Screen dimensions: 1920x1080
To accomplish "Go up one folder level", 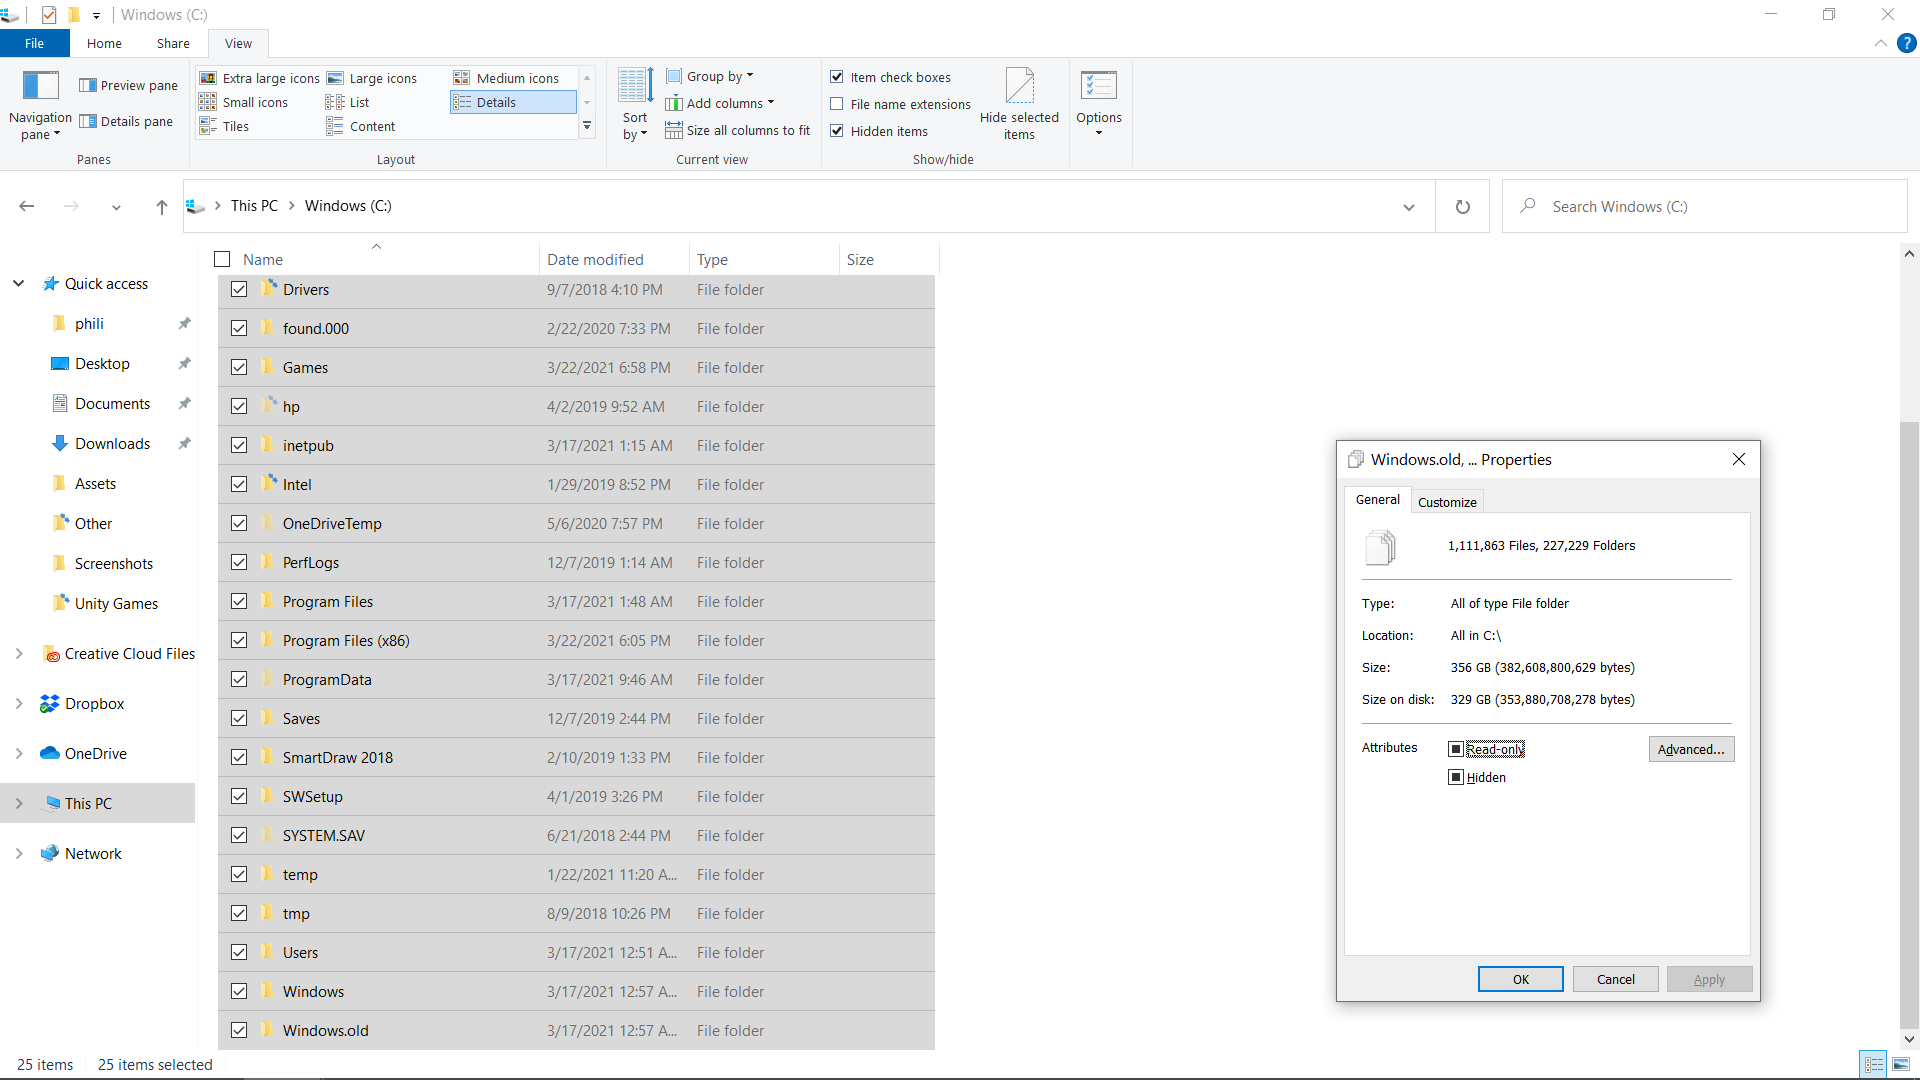I will 161,207.
